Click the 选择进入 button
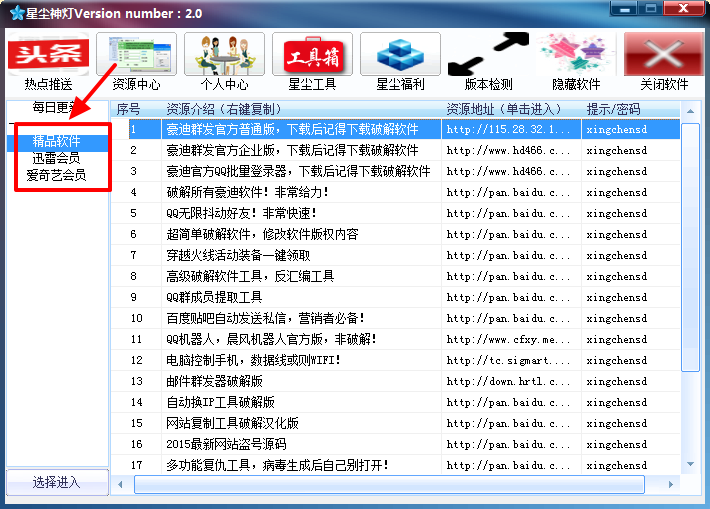Image resolution: width=710 pixels, height=509 pixels. [x=57, y=482]
